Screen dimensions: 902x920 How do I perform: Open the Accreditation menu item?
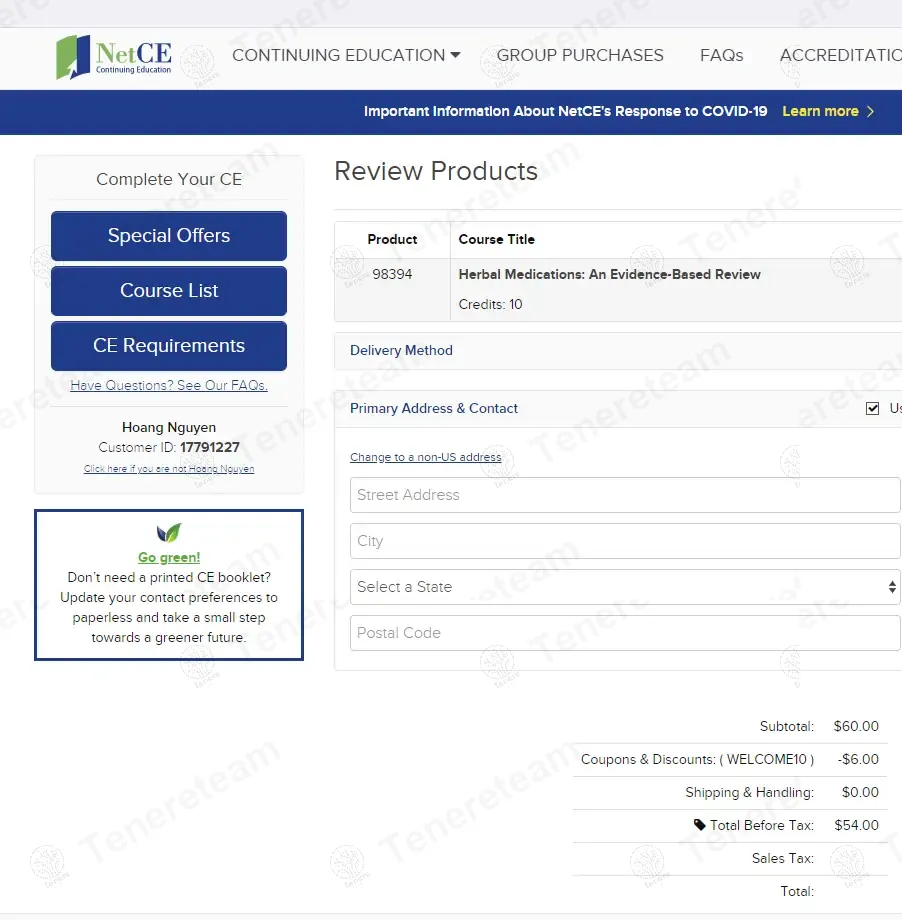click(x=840, y=55)
